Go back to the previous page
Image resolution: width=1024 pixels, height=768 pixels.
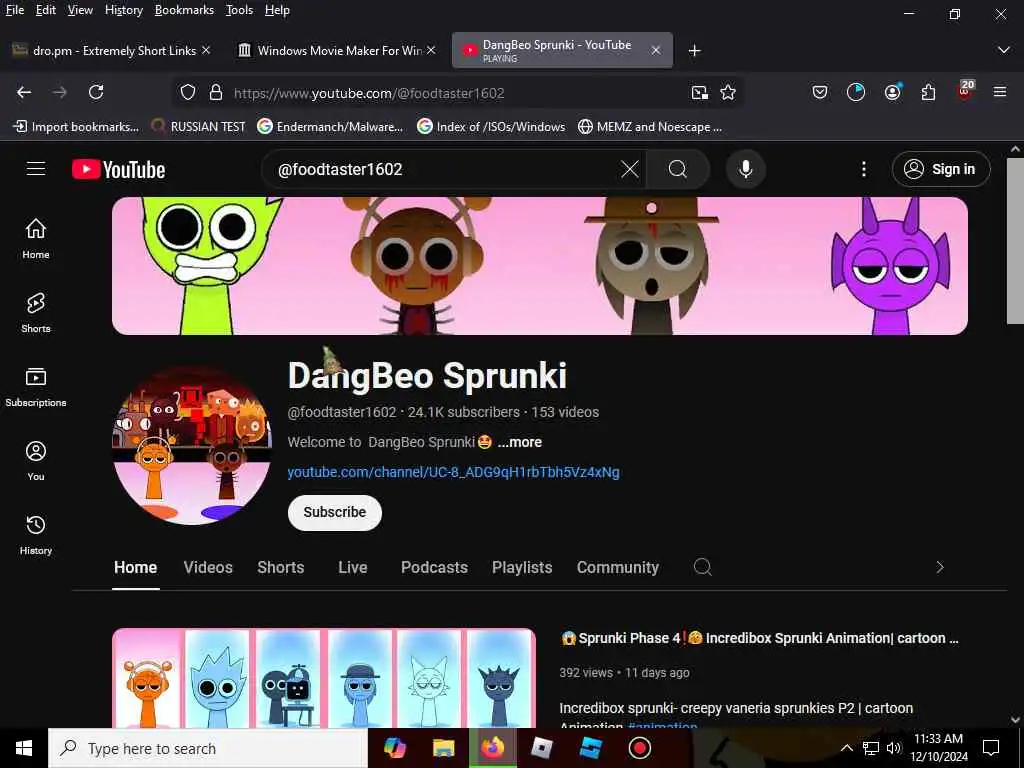[24, 92]
